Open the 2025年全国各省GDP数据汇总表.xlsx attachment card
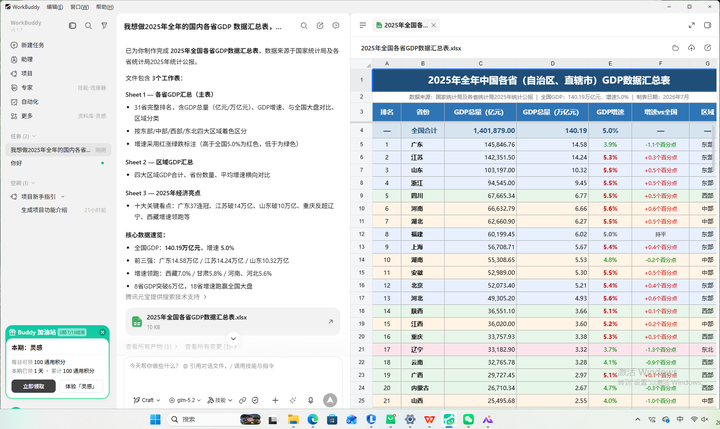The image size is (720, 429). pyautogui.click(x=233, y=322)
